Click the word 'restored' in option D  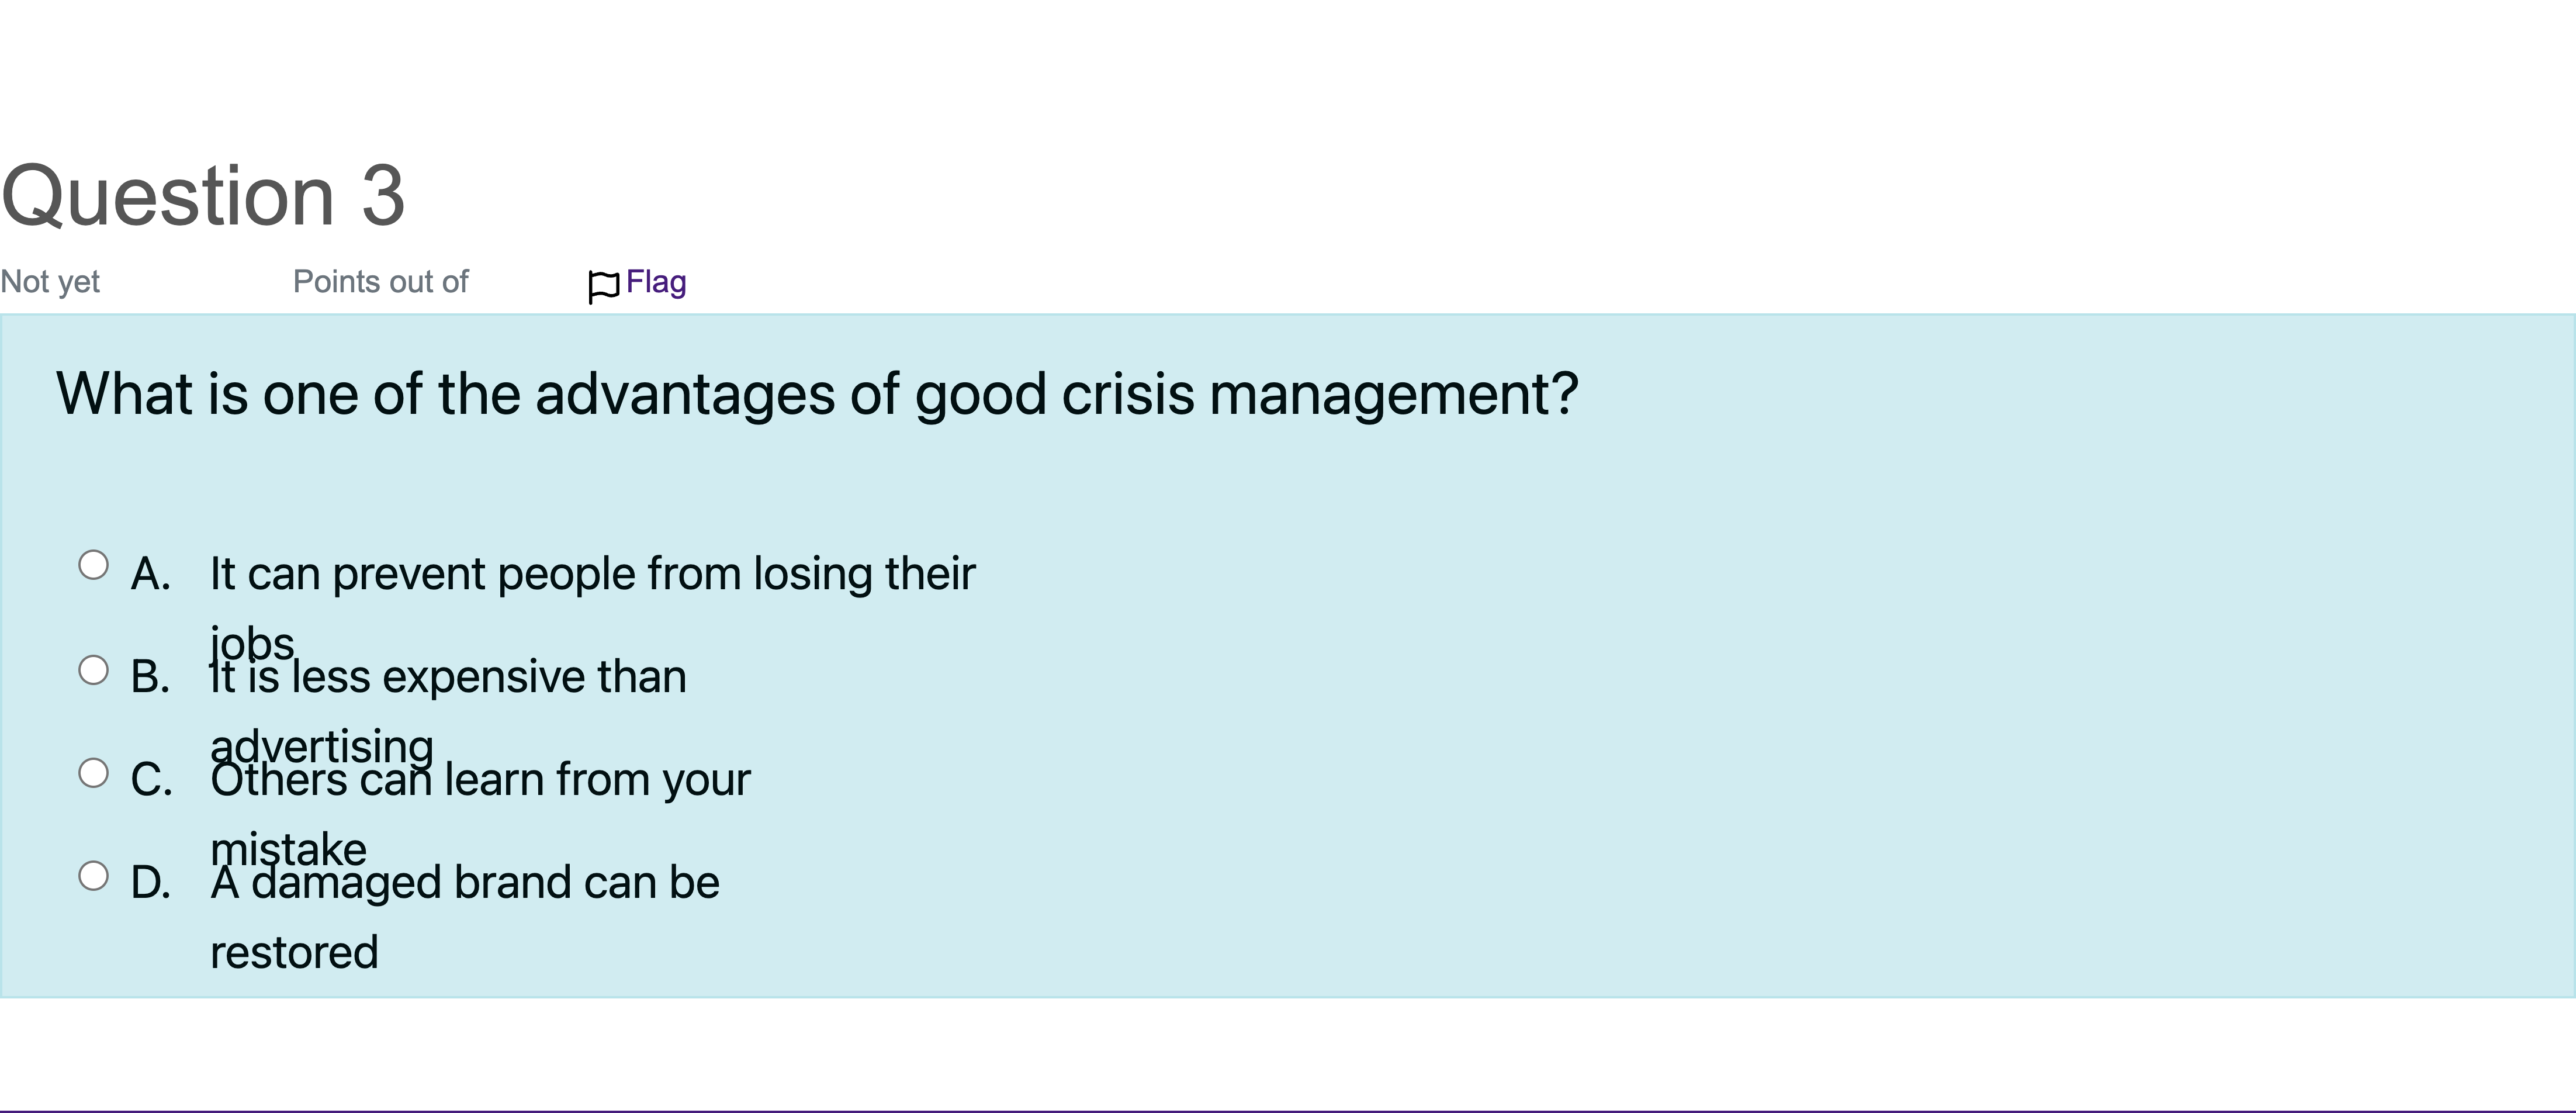[294, 953]
